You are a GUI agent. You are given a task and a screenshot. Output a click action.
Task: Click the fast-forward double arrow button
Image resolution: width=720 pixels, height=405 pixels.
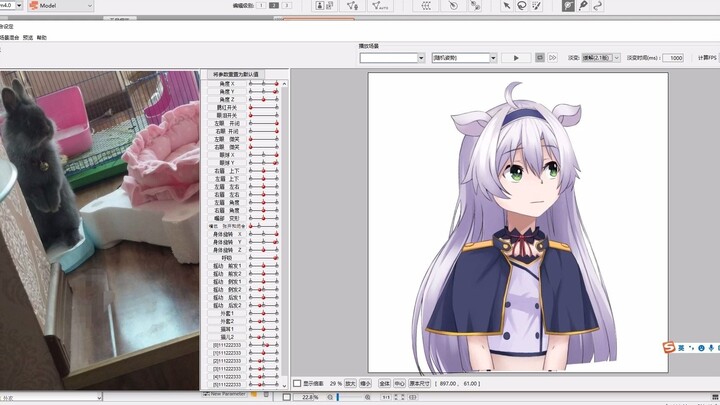(x=552, y=57)
